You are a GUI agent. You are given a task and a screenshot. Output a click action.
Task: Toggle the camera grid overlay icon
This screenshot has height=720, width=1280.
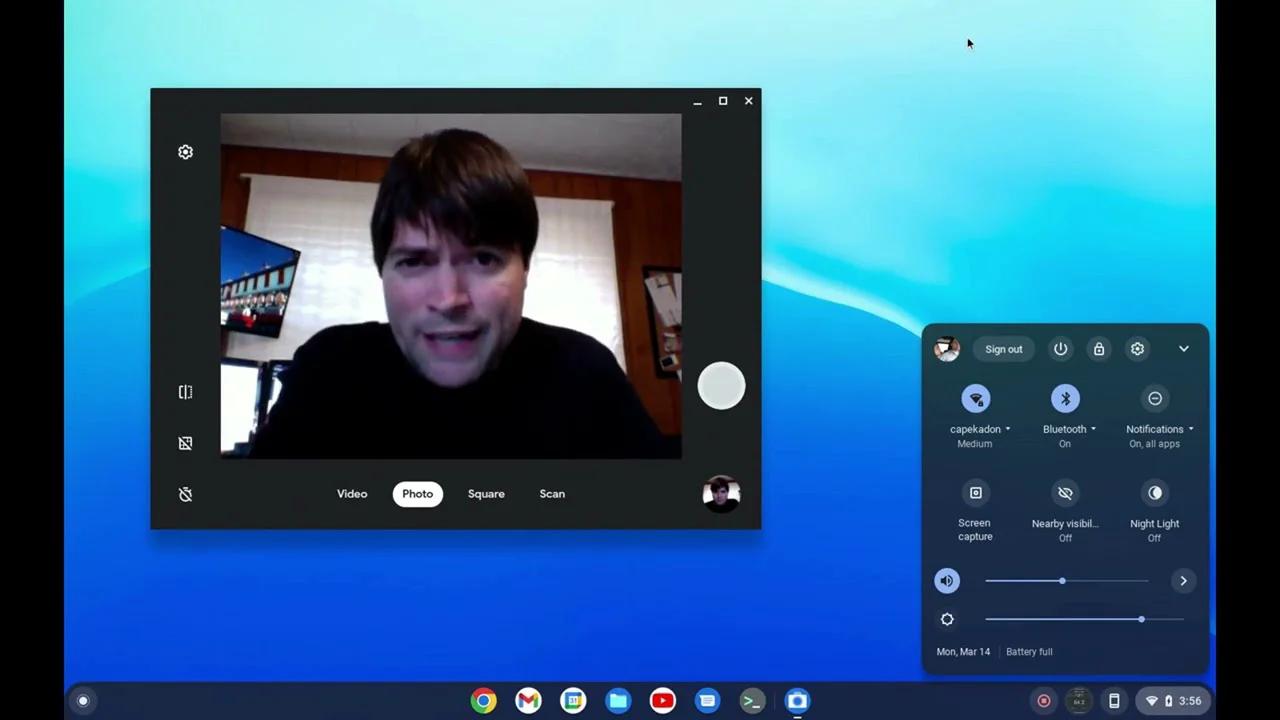(x=185, y=443)
